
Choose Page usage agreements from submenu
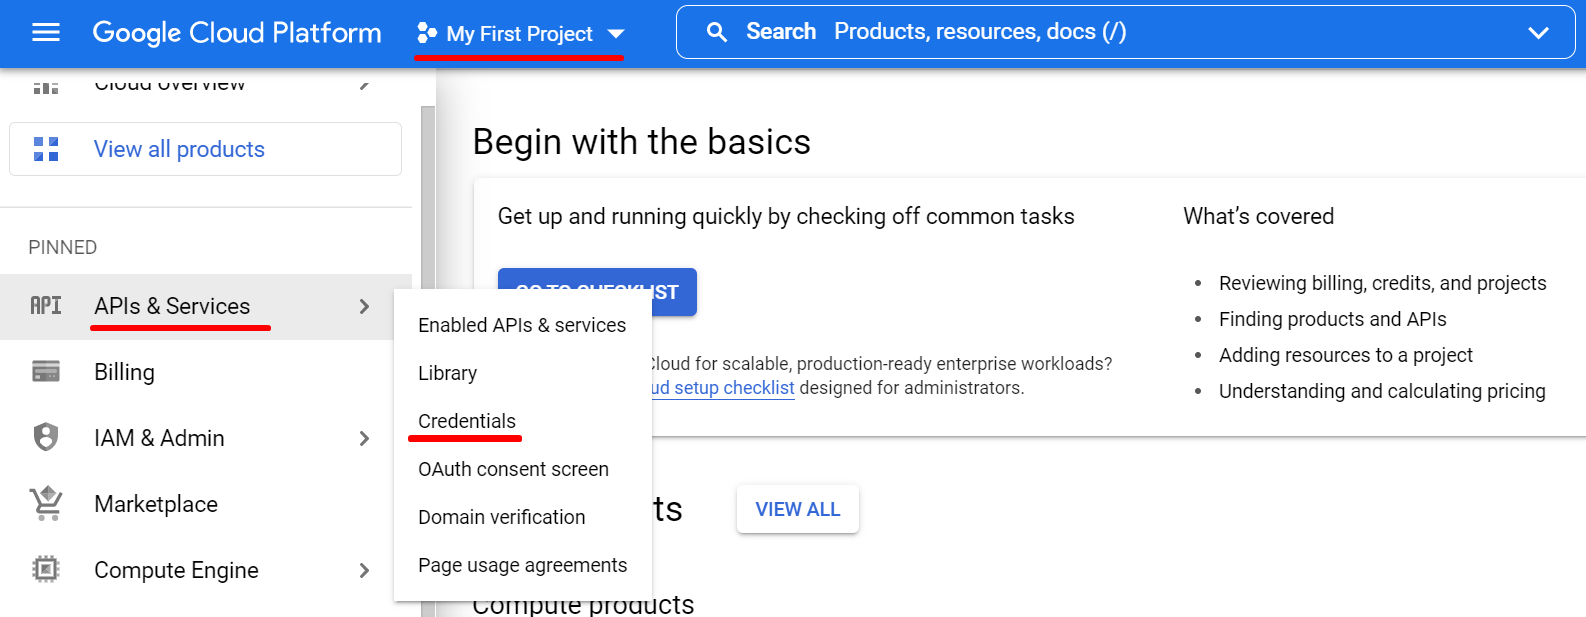[522, 565]
